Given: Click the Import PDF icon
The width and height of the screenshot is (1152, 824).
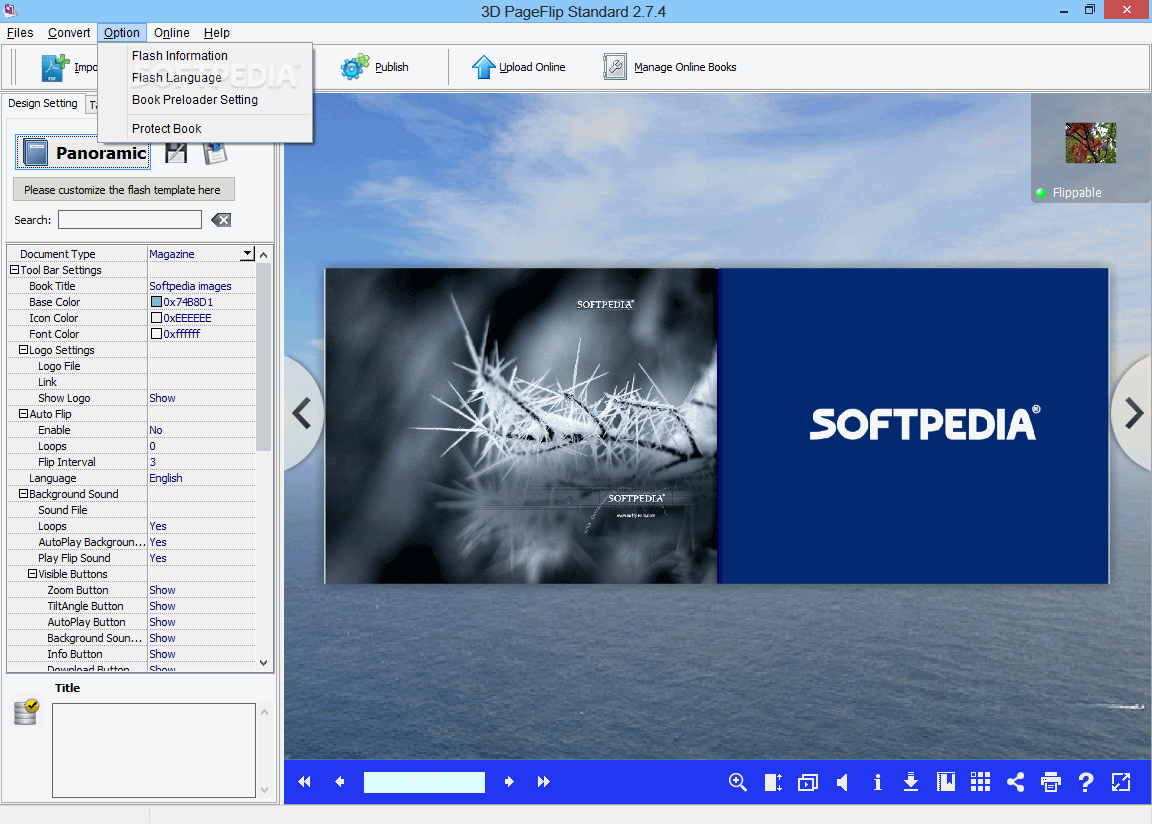Looking at the screenshot, I should 55,68.
